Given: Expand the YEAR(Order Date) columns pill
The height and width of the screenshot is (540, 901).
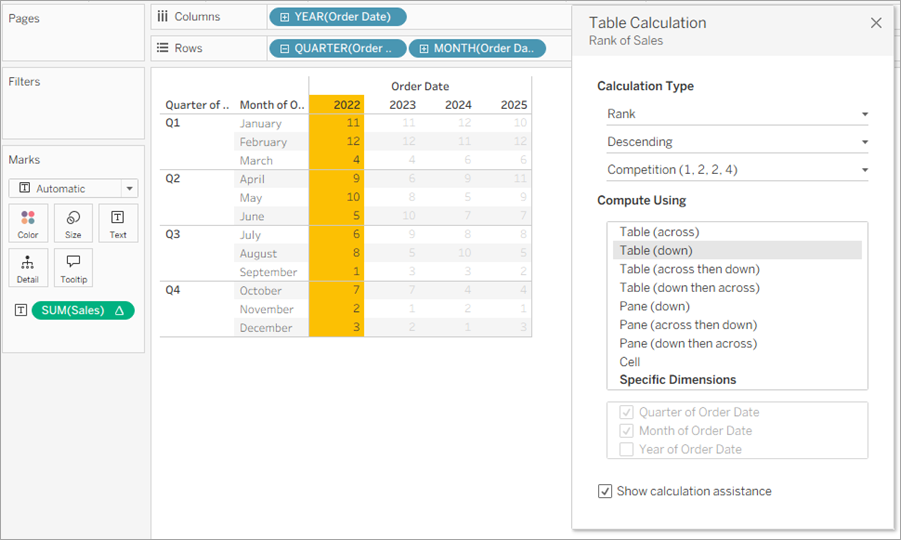Looking at the screenshot, I should 284,17.
